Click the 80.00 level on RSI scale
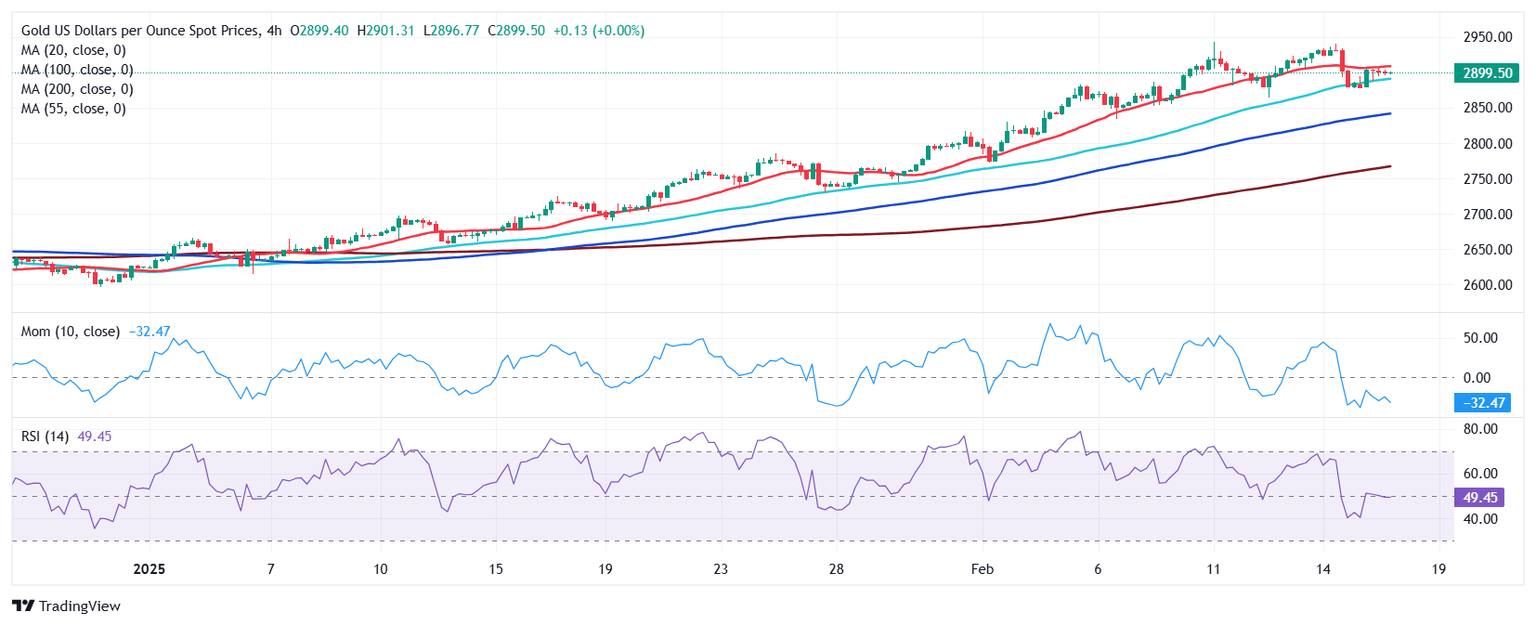Viewport: 1536px width, 626px height. click(x=1484, y=429)
